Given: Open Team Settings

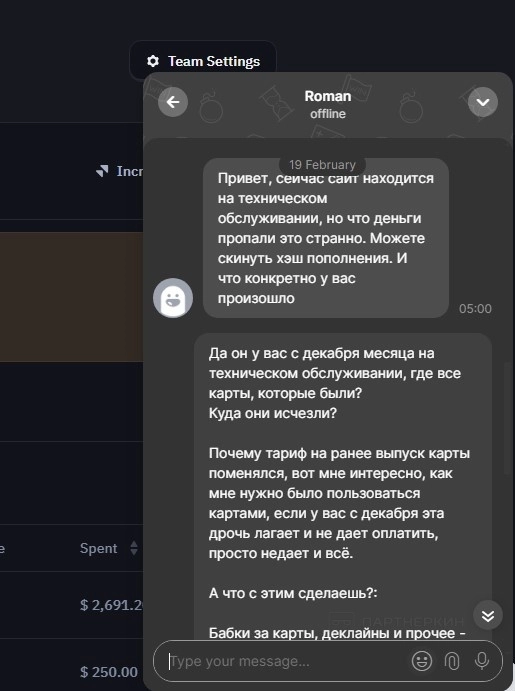Looking at the screenshot, I should [203, 61].
